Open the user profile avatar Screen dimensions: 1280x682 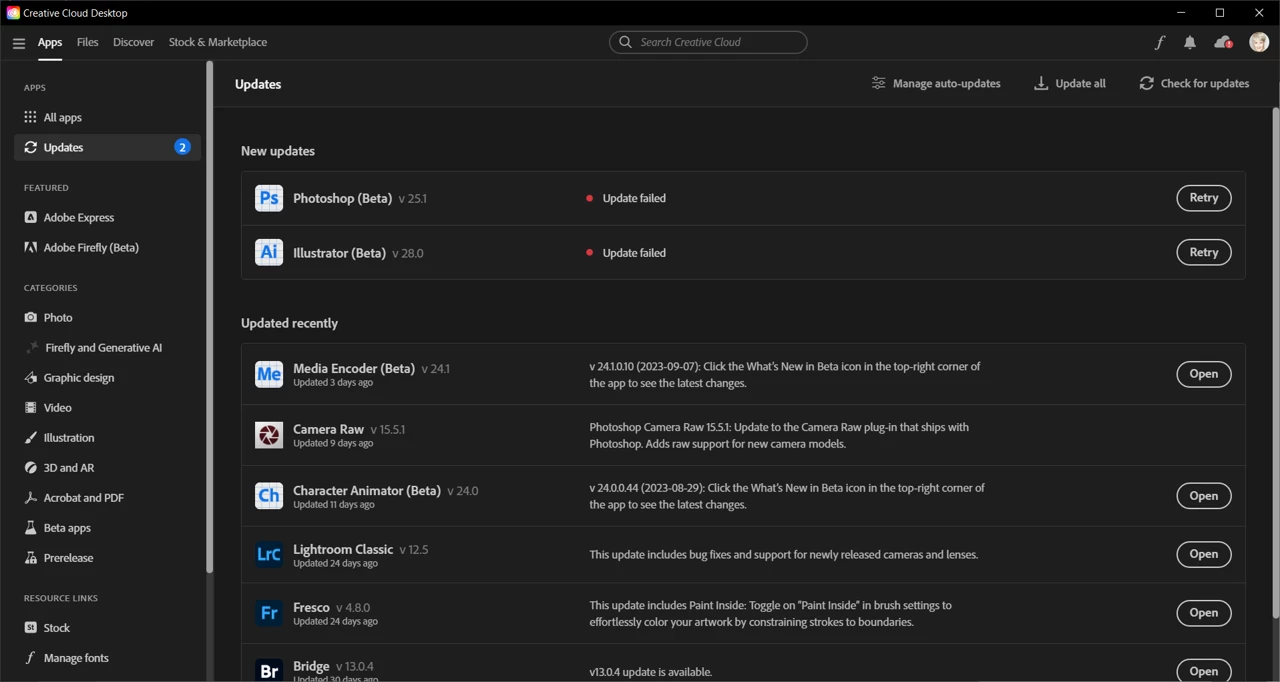pyautogui.click(x=1259, y=42)
